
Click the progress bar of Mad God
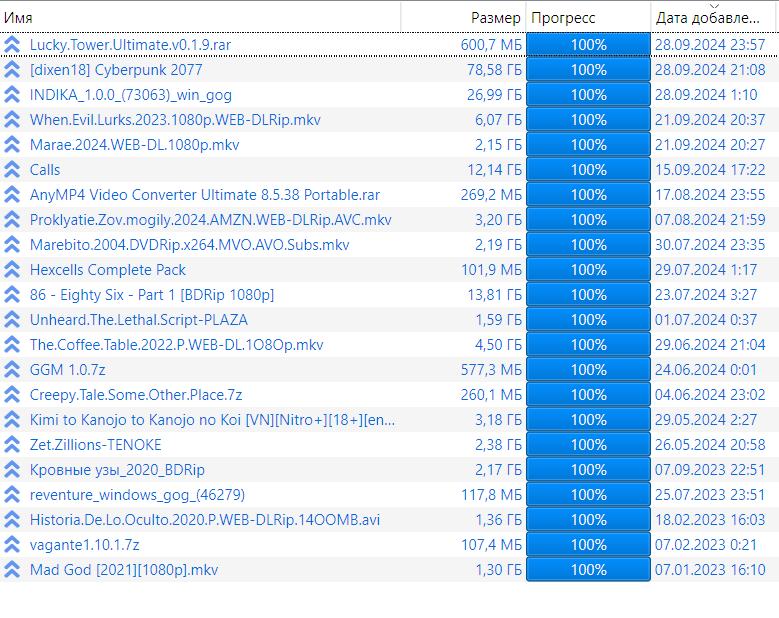(x=588, y=570)
